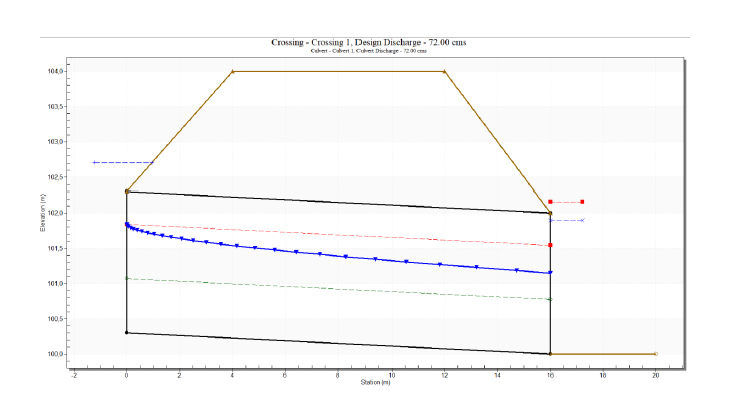Click the green dashed line's left end
This screenshot has width=738, height=415.
click(x=127, y=278)
